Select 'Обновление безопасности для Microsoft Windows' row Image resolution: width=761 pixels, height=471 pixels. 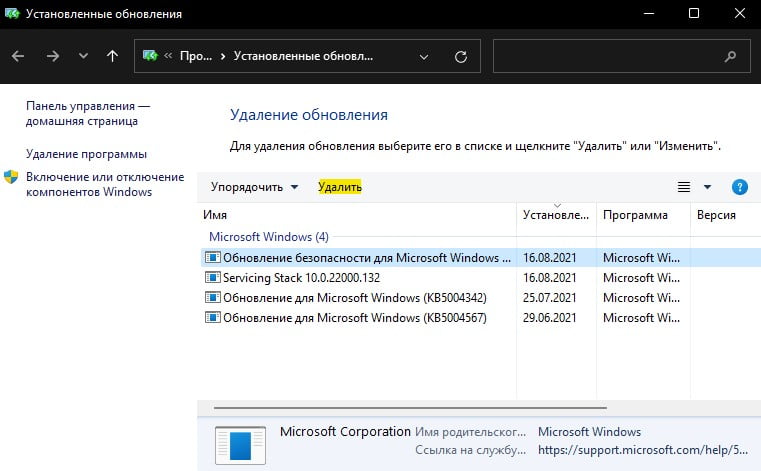(x=480, y=258)
